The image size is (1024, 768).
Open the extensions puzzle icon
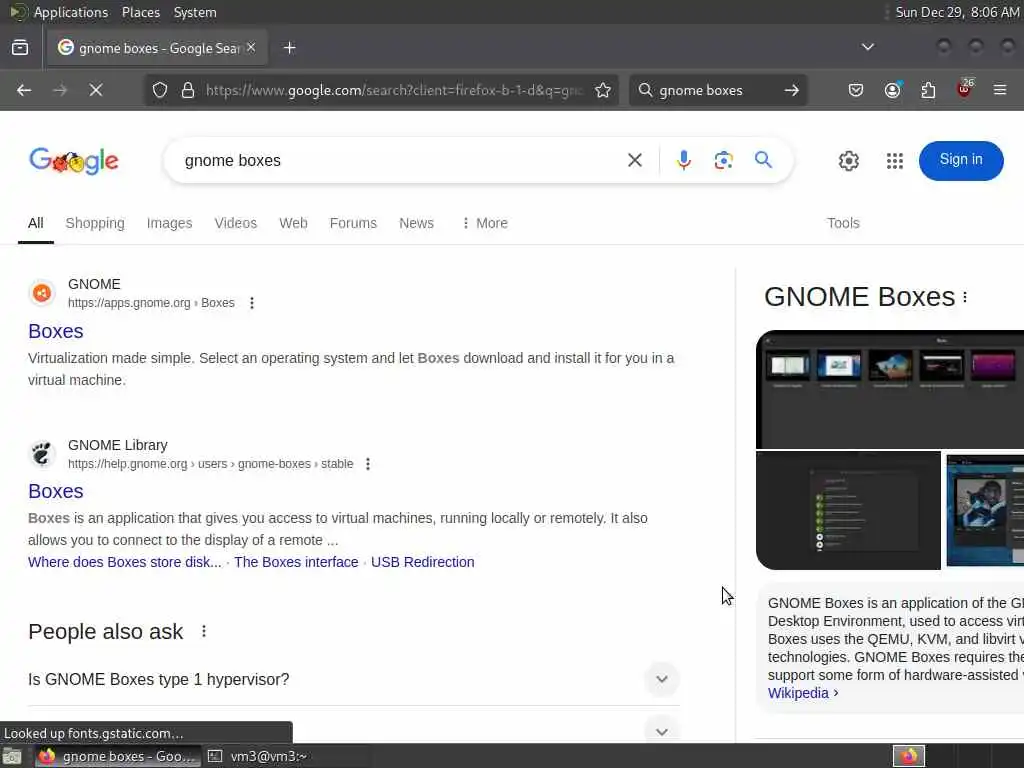(x=928, y=90)
